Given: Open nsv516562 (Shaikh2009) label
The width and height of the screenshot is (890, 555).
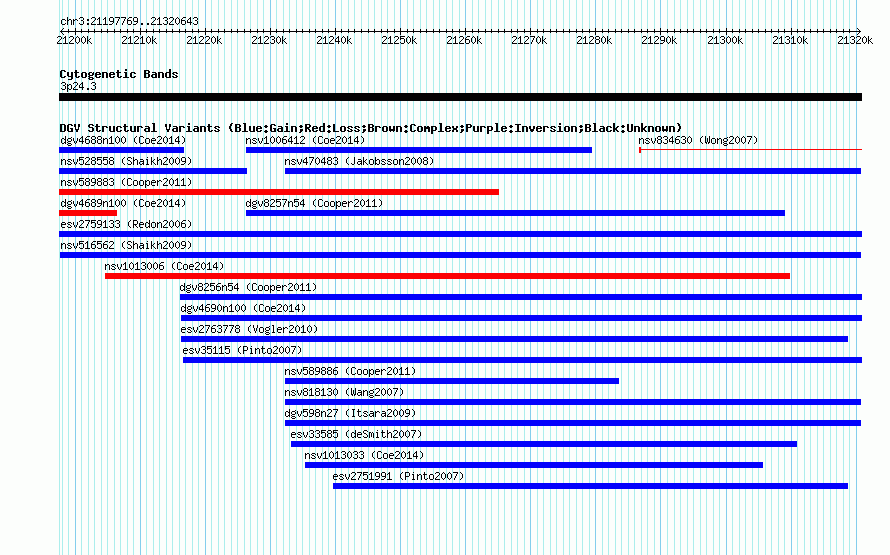Looking at the screenshot, I should (x=126, y=245).
